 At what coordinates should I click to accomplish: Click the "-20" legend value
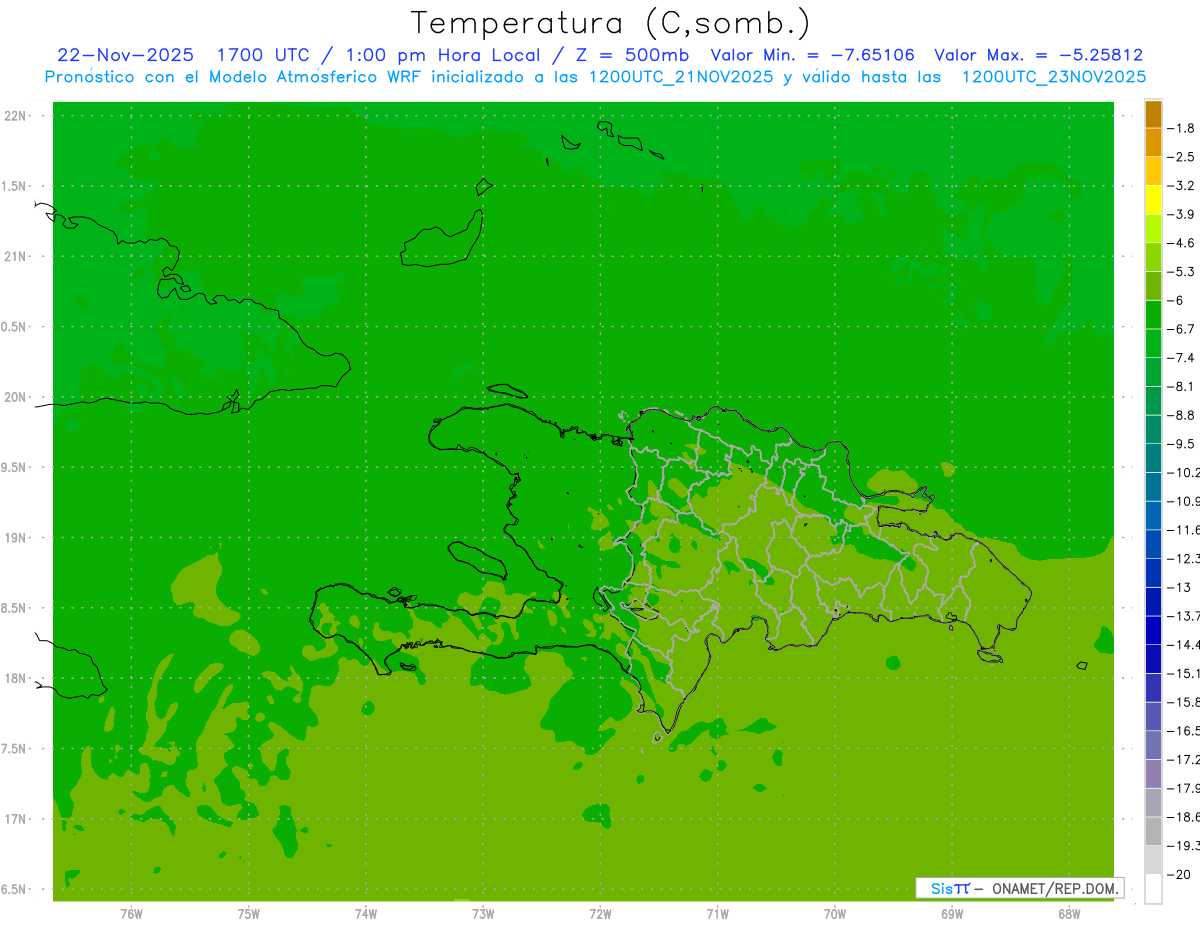tap(1179, 875)
